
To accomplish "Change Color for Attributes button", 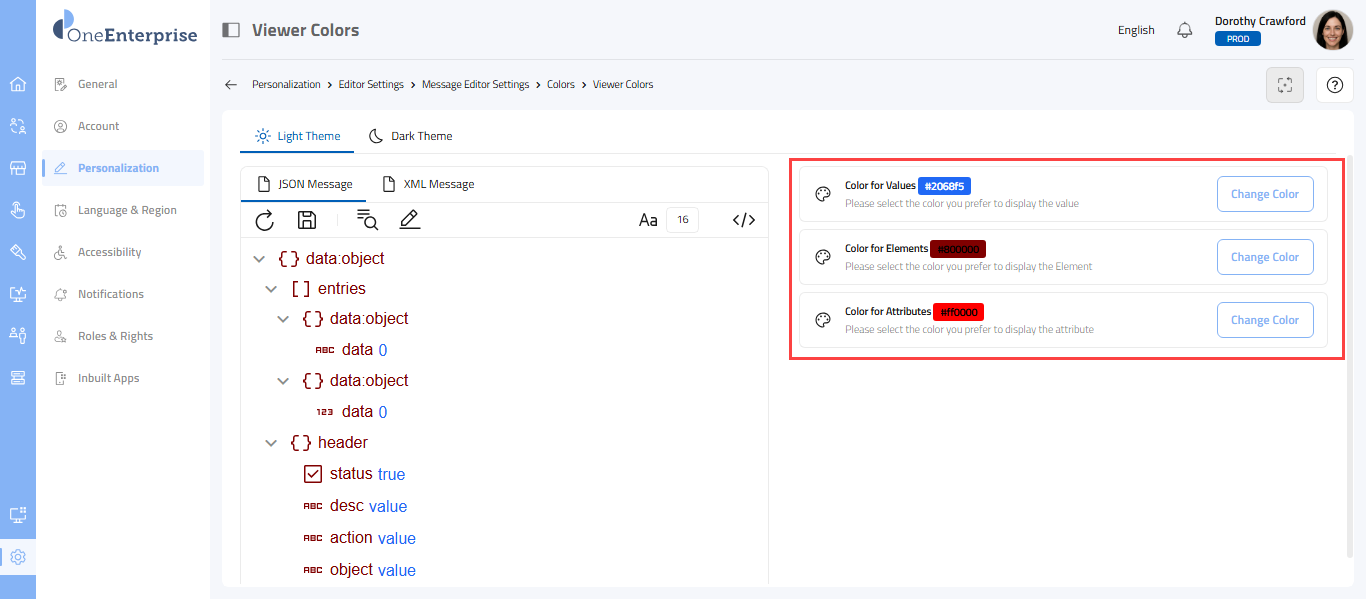I will (x=1264, y=320).
